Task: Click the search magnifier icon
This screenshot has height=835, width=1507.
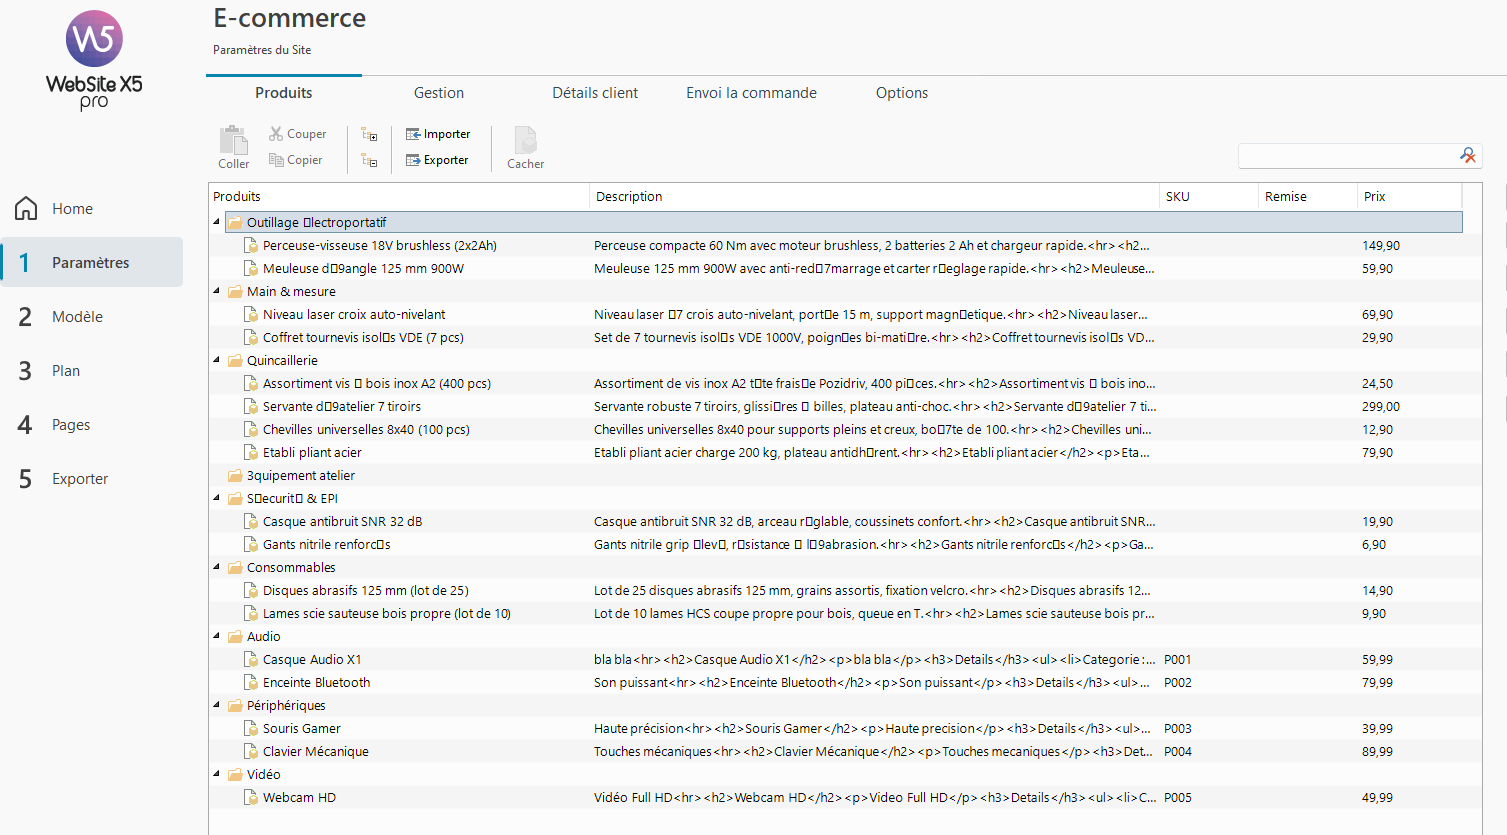Action: point(1467,155)
